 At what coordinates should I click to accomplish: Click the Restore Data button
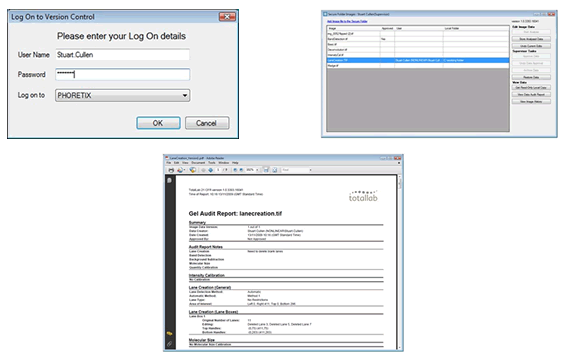[531, 77]
